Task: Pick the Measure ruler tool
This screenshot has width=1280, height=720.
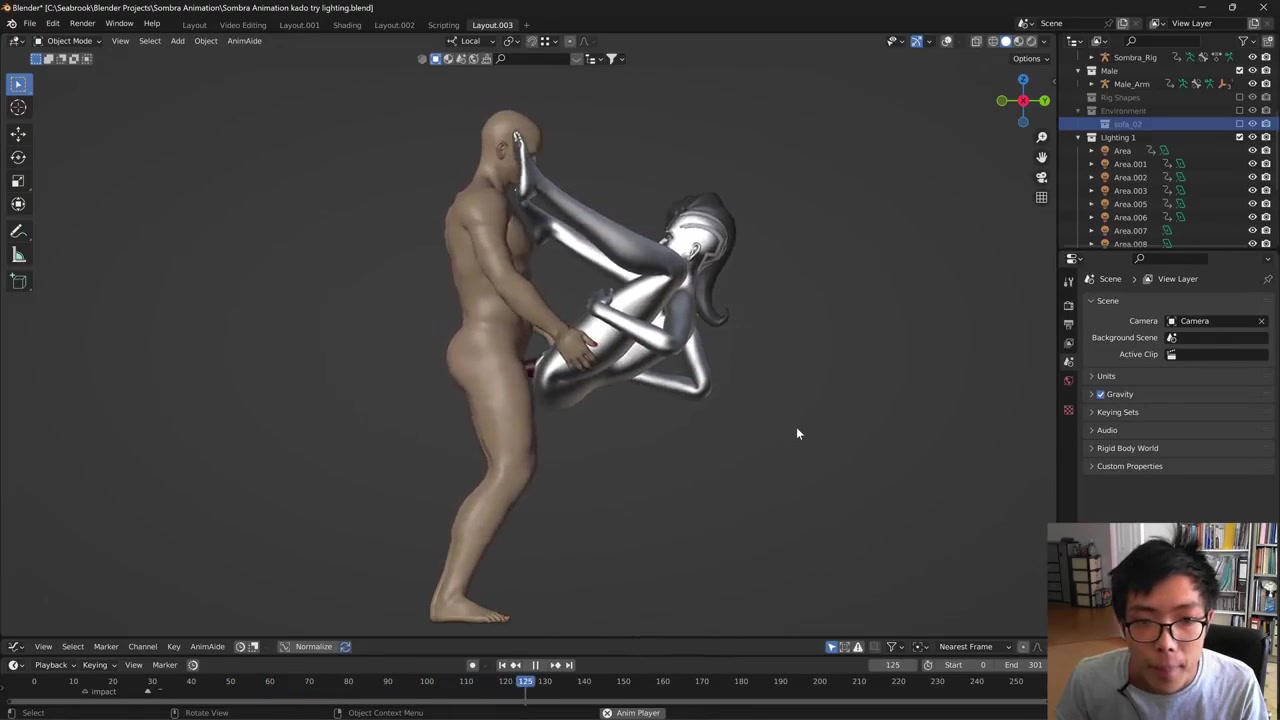Action: click(x=18, y=256)
